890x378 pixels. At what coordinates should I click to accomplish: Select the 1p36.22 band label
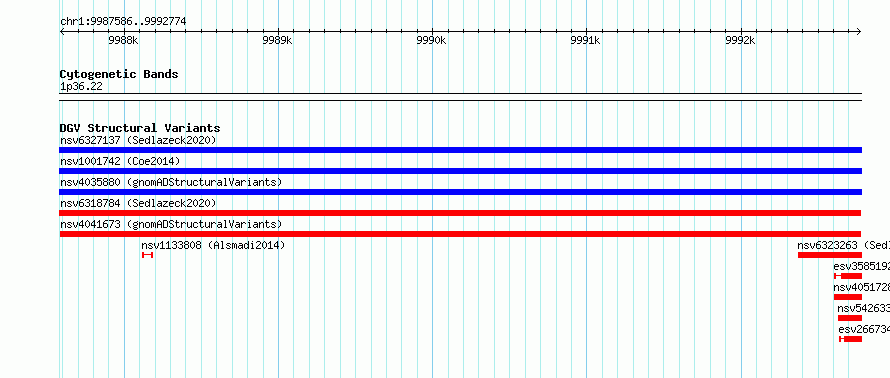(81, 87)
